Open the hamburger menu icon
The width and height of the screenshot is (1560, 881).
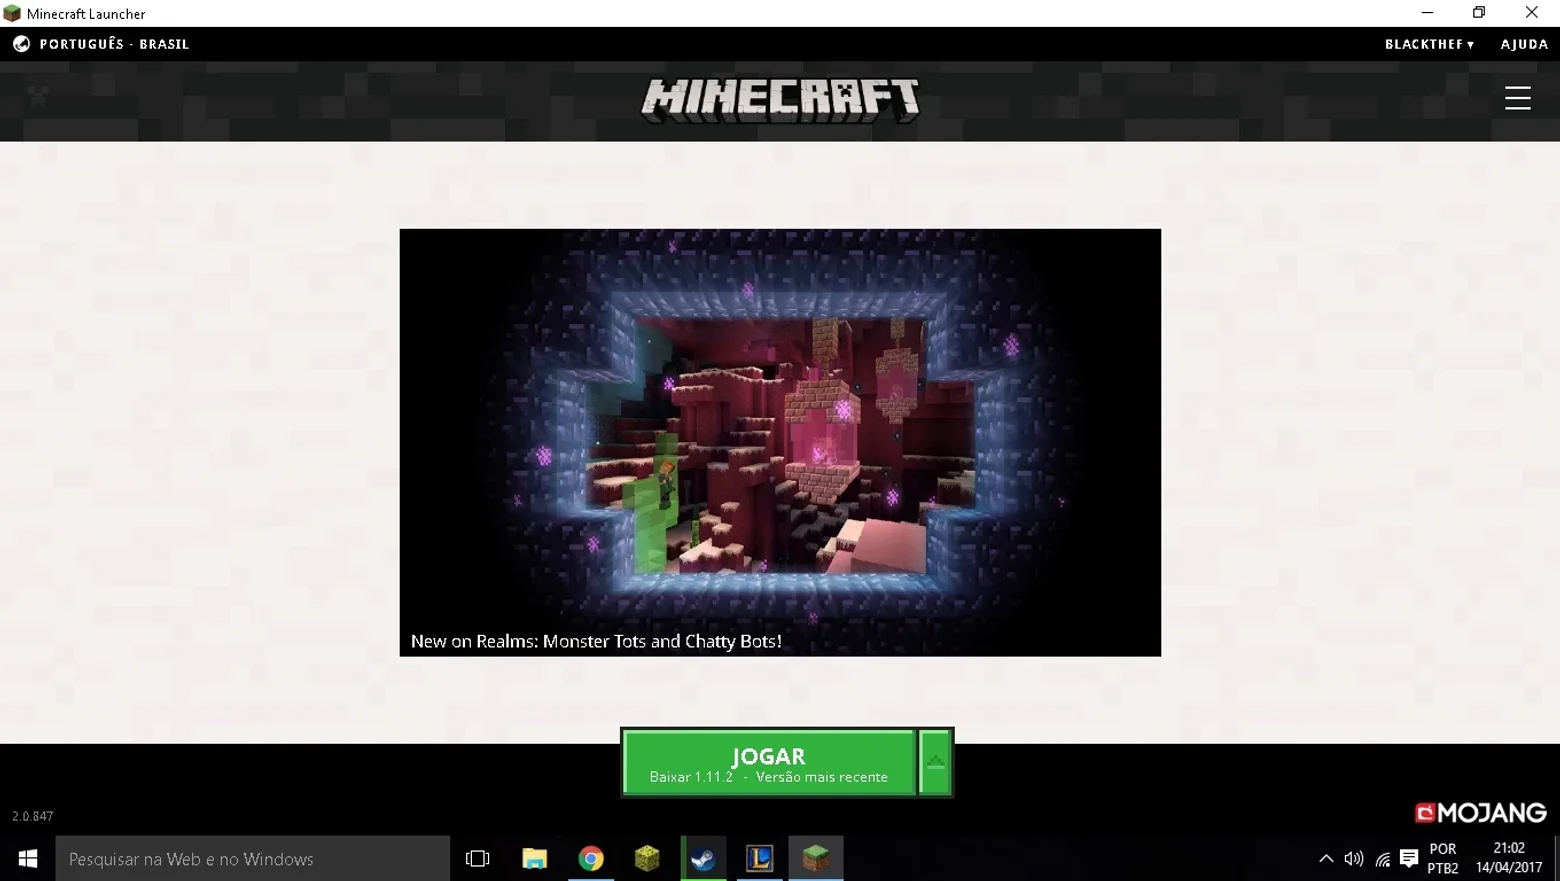point(1517,98)
